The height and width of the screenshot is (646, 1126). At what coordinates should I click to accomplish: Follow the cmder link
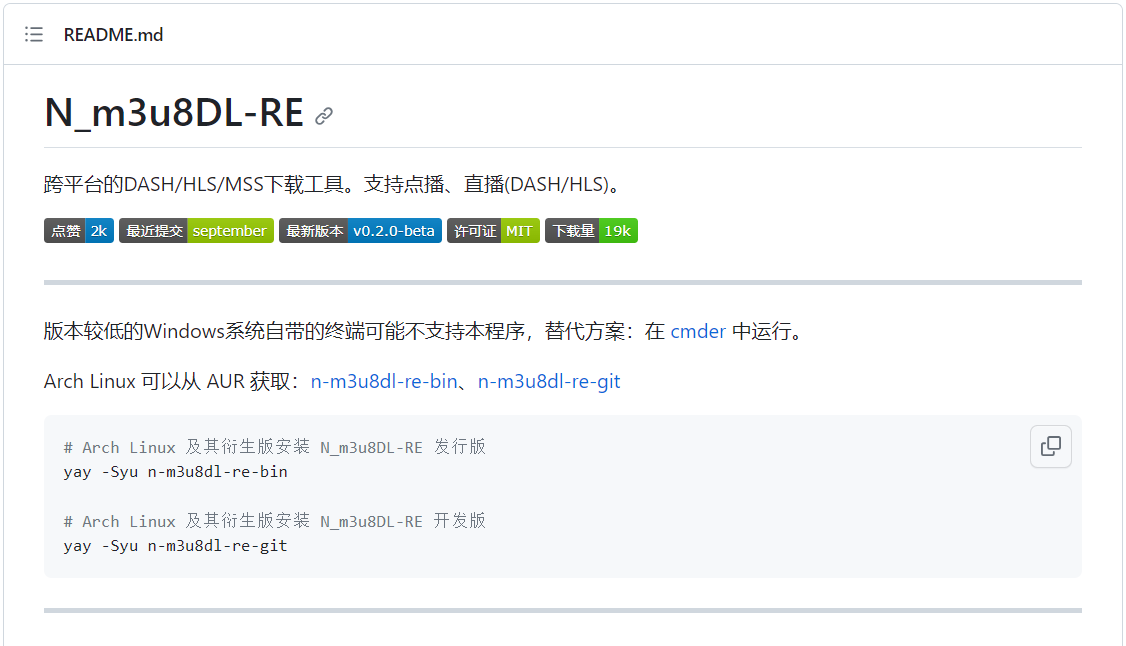(698, 332)
